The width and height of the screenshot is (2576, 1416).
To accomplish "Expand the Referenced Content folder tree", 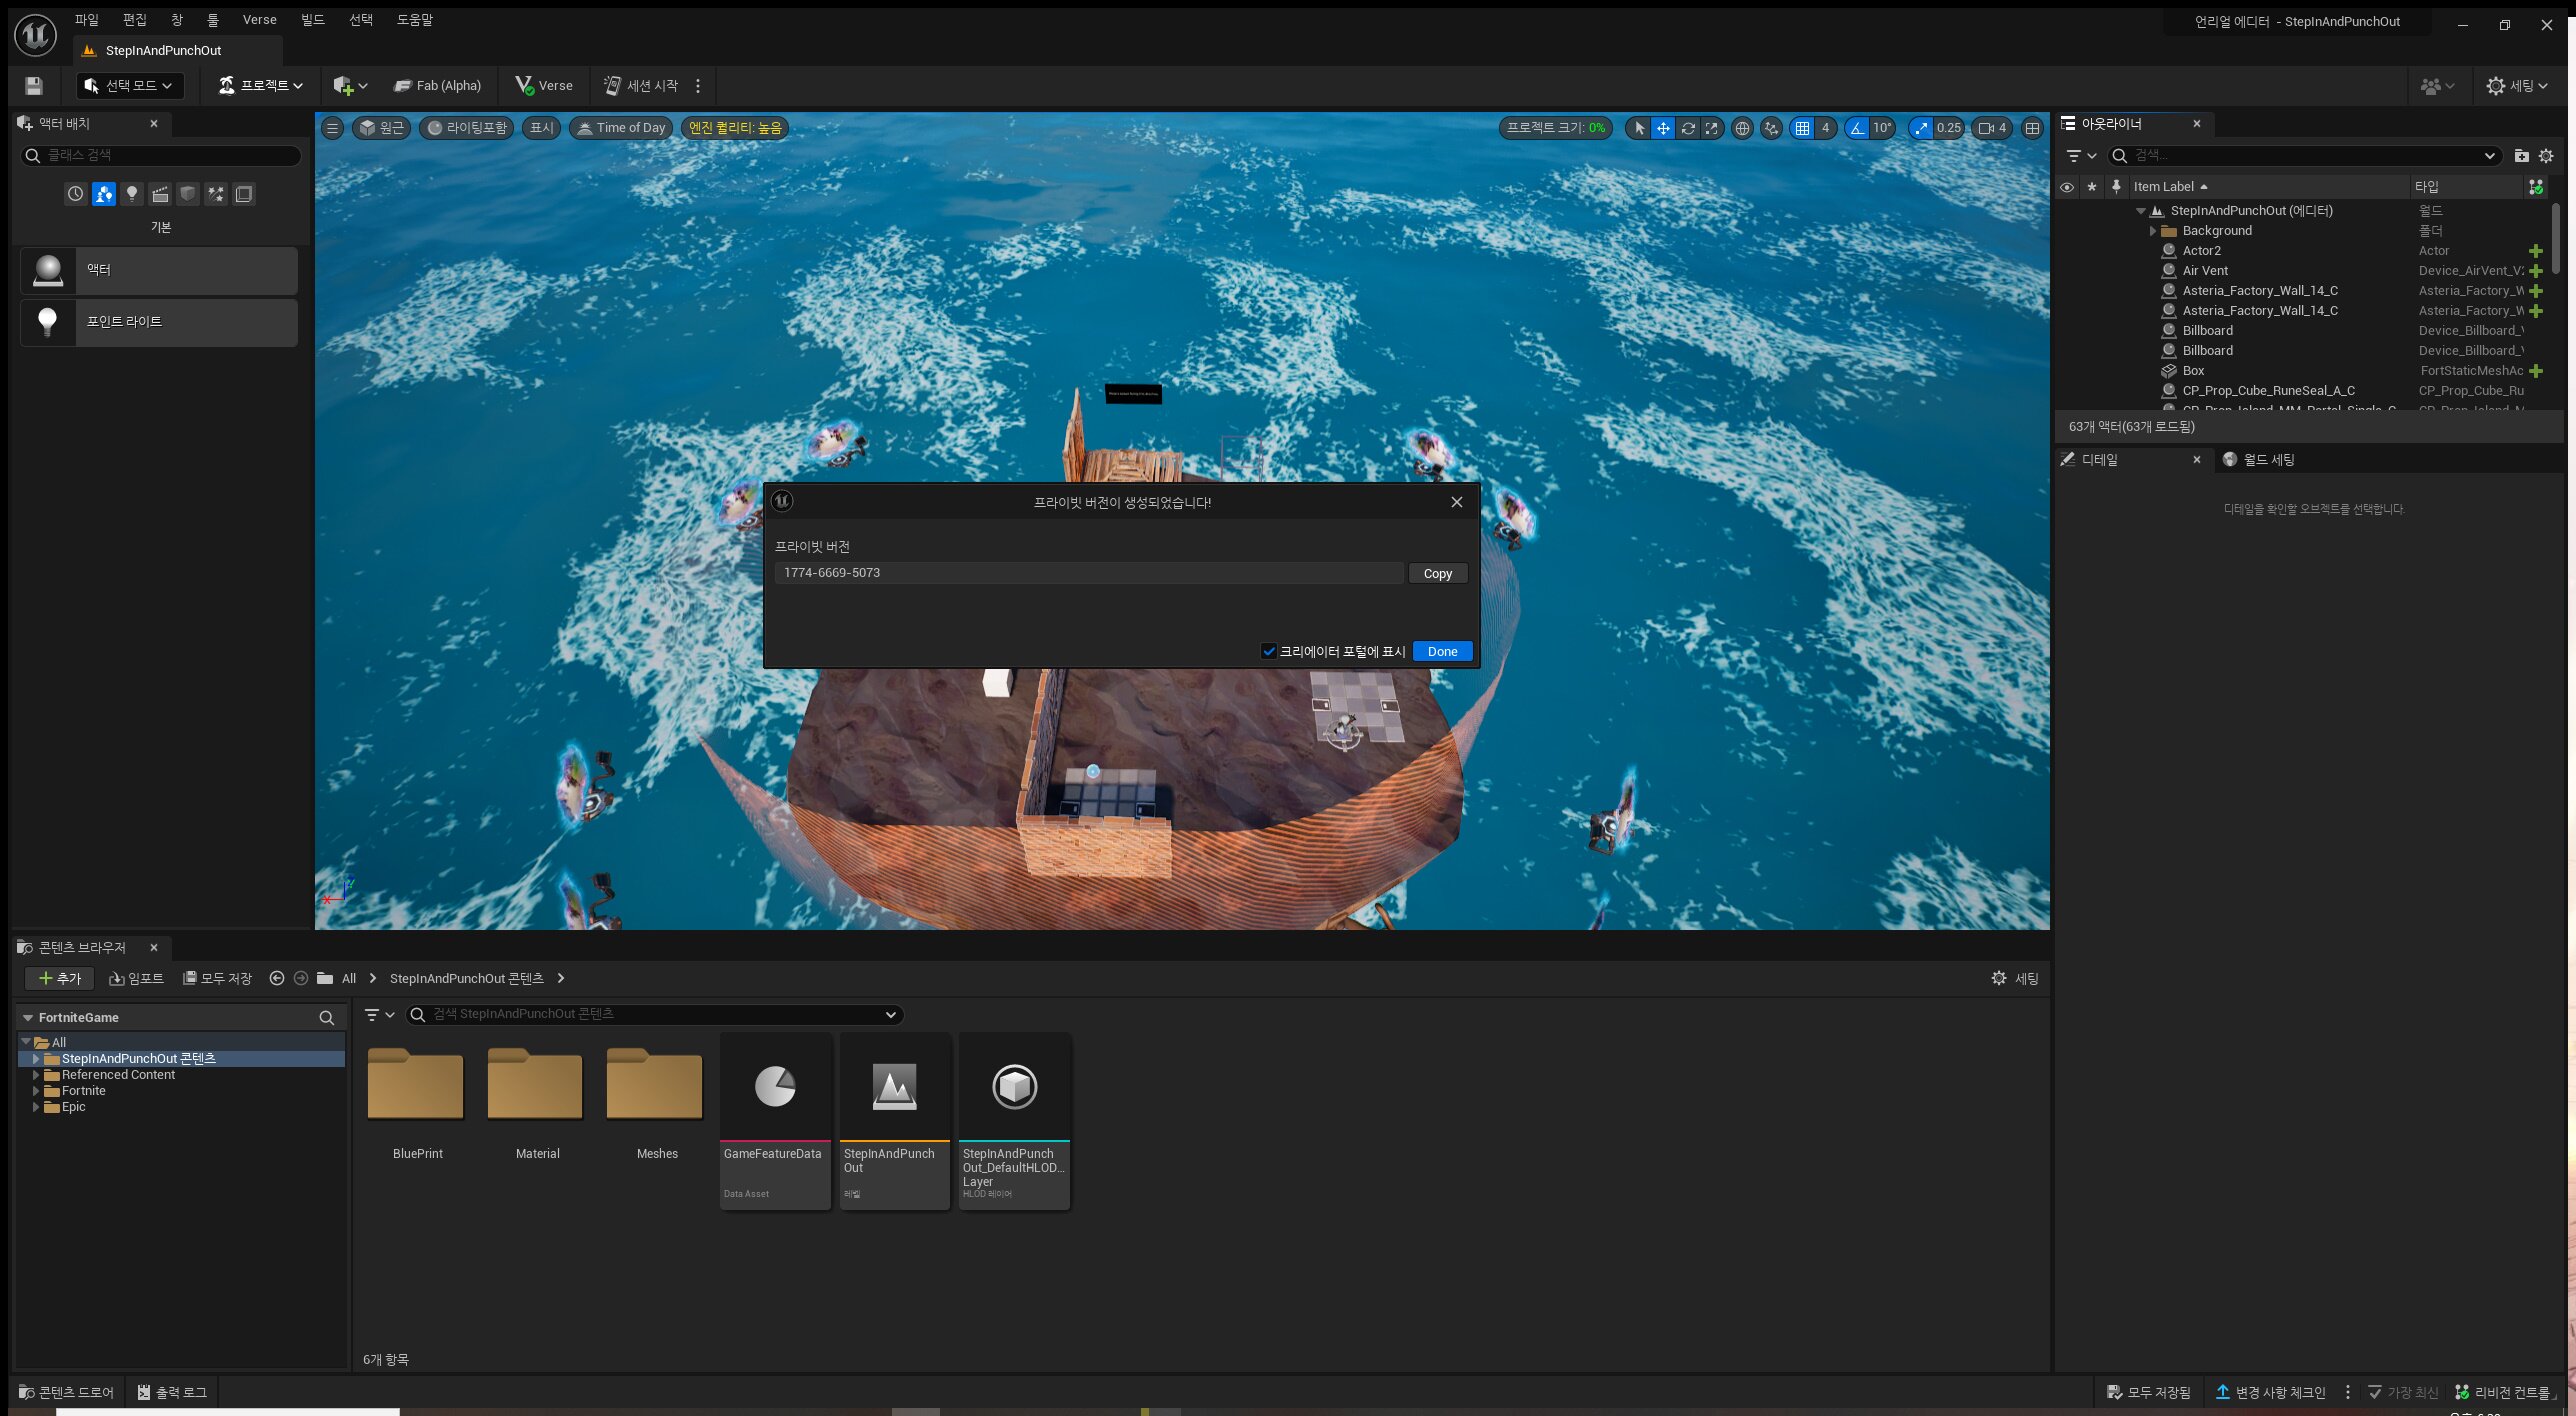I will (x=36, y=1075).
